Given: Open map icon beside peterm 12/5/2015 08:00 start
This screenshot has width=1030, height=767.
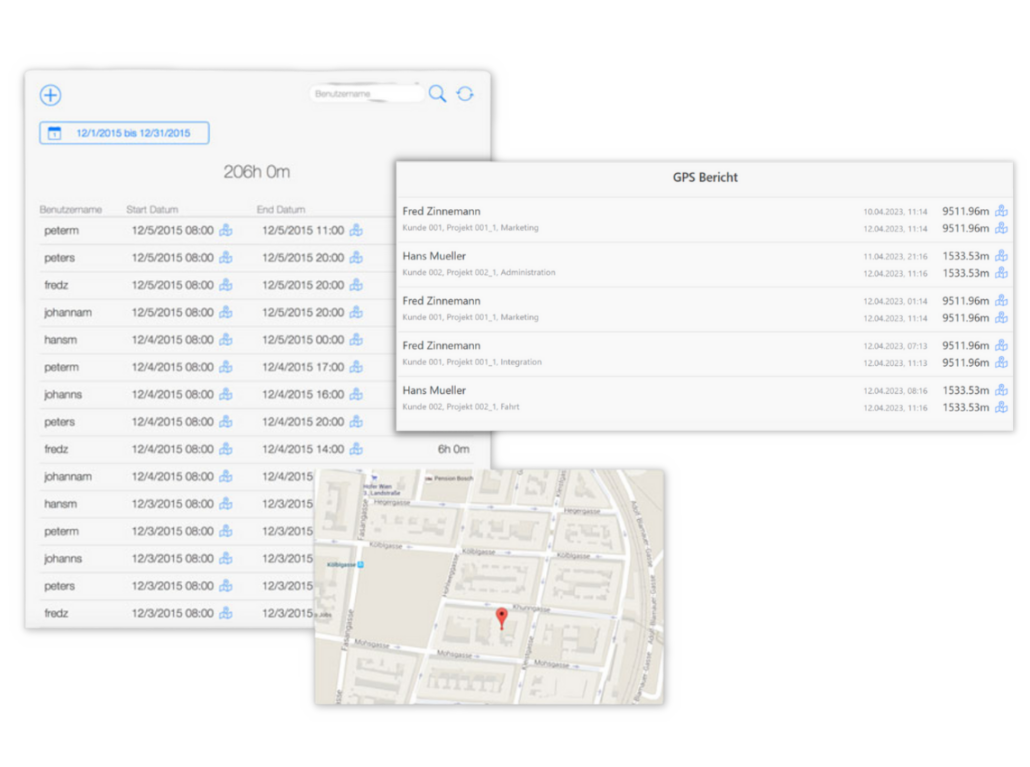Looking at the screenshot, I should 226,230.
